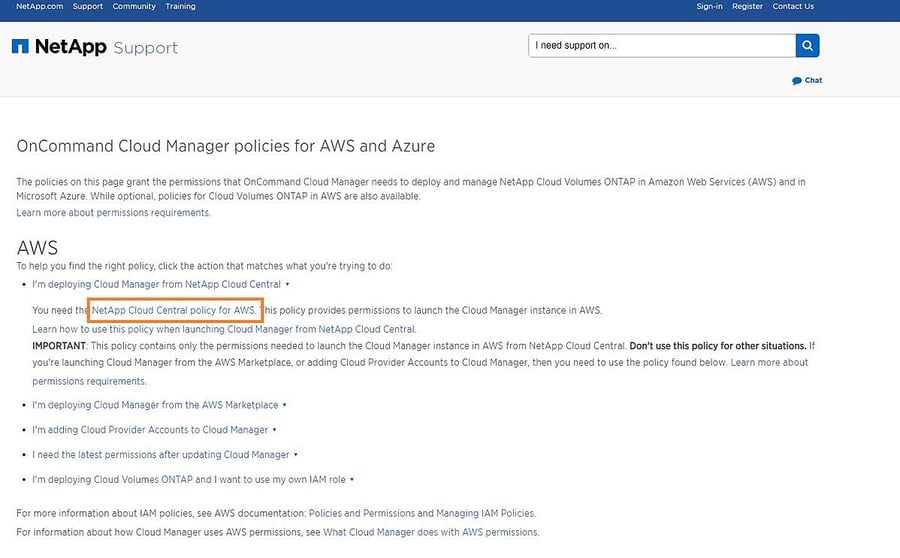900x558 pixels.
Task: Go to Community in the top bar
Action: [x=134, y=6]
